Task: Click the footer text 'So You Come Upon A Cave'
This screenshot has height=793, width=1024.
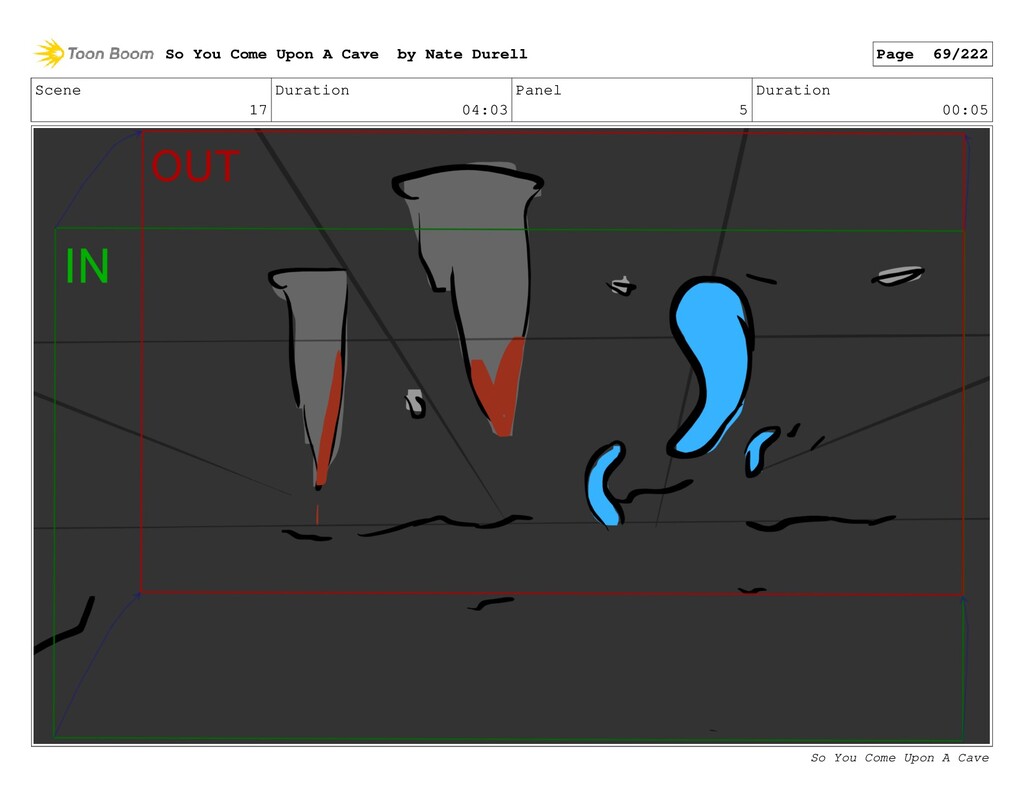Action: coord(899,758)
